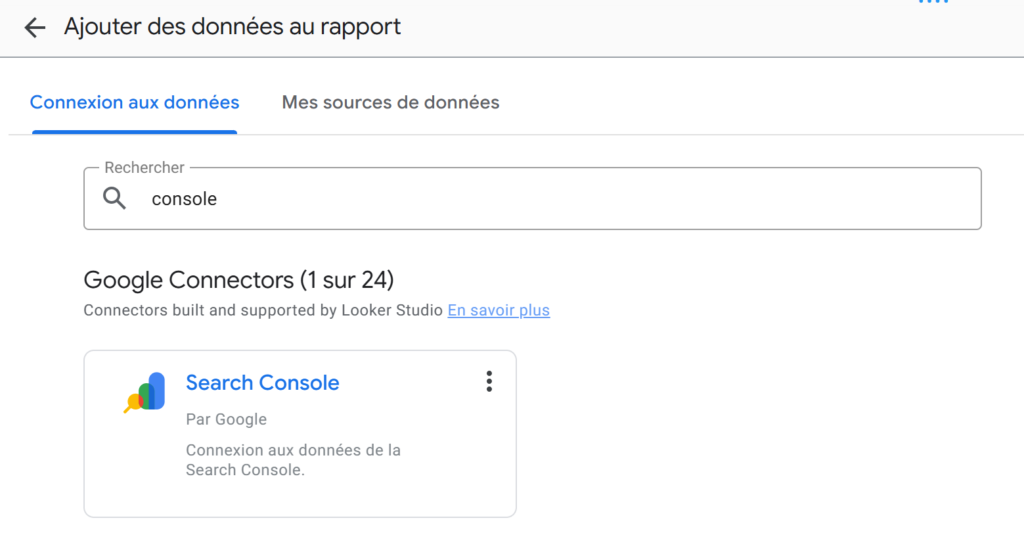The width and height of the screenshot is (1024, 537).
Task: Switch to Mes sources de données tab
Action: [x=391, y=103]
